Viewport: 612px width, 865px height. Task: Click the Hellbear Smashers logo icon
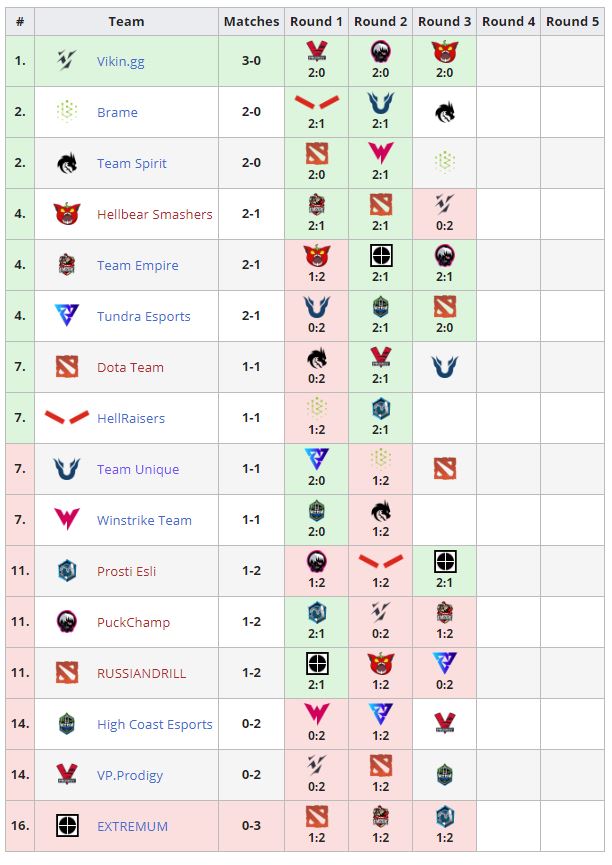(x=67, y=214)
